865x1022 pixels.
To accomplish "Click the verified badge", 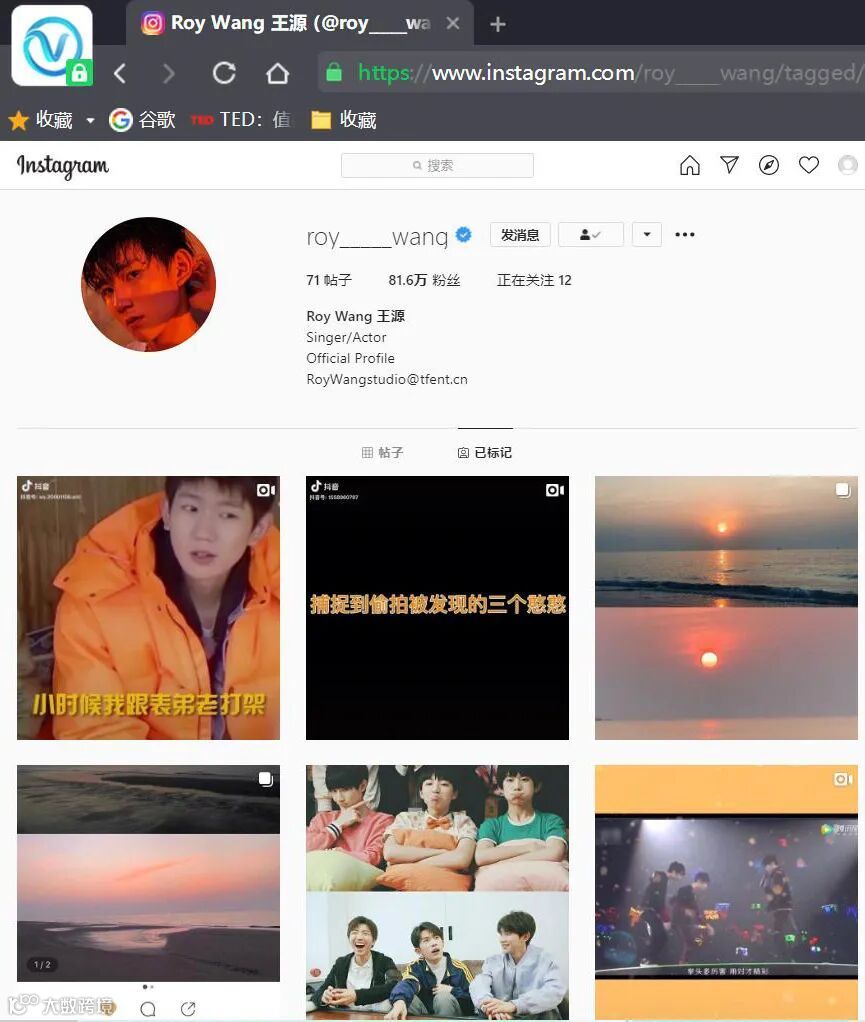I will pyautogui.click(x=463, y=235).
